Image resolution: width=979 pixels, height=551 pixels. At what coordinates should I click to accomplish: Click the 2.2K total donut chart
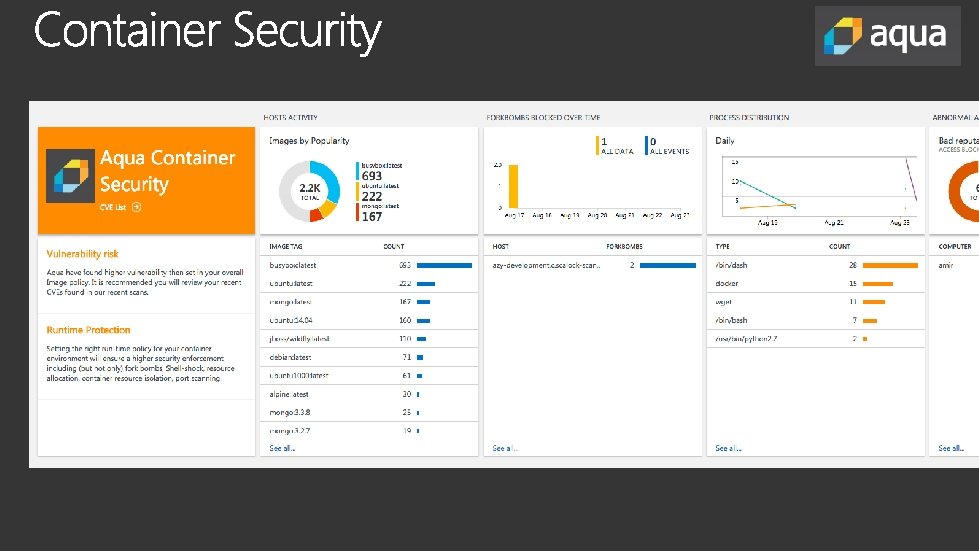tap(310, 191)
